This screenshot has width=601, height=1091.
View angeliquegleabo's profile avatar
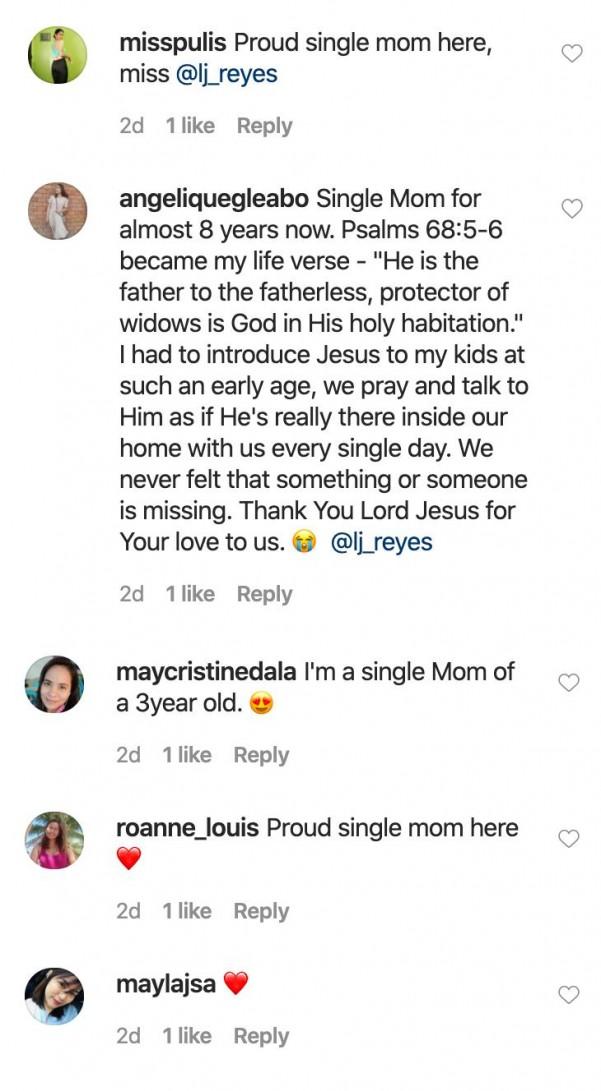55,211
